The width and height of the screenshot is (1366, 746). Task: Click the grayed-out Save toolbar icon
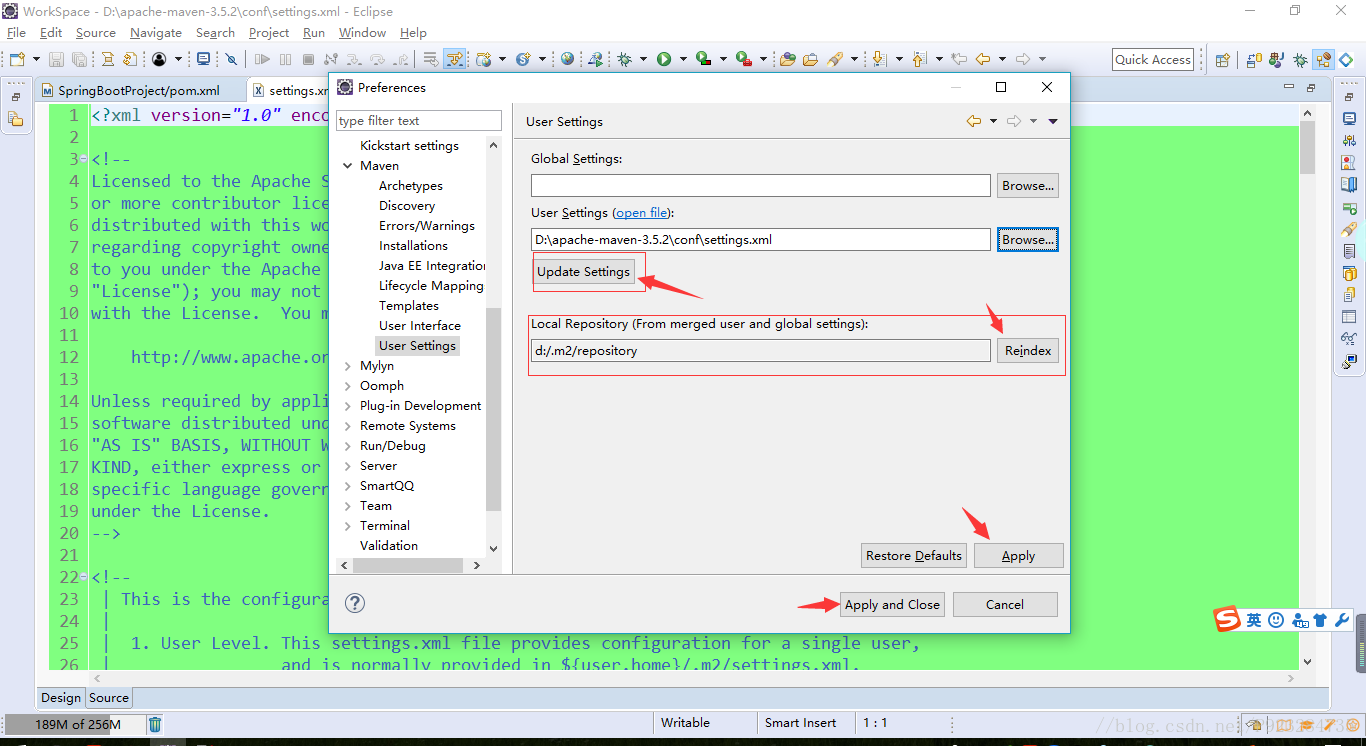coord(56,60)
